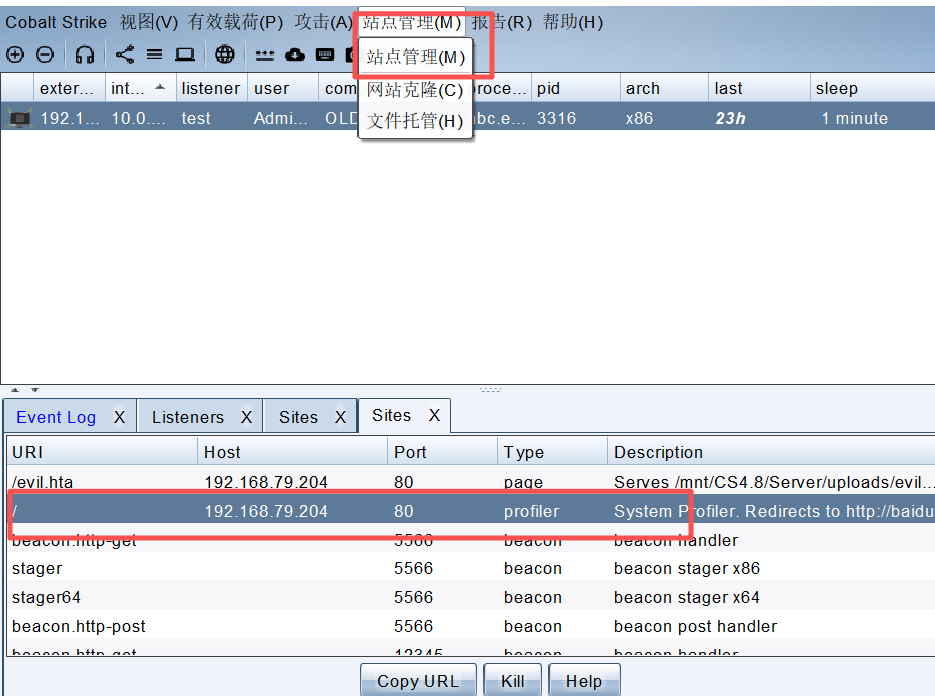Sort sessions by external column
The image size is (935, 696).
pyautogui.click(x=69, y=88)
